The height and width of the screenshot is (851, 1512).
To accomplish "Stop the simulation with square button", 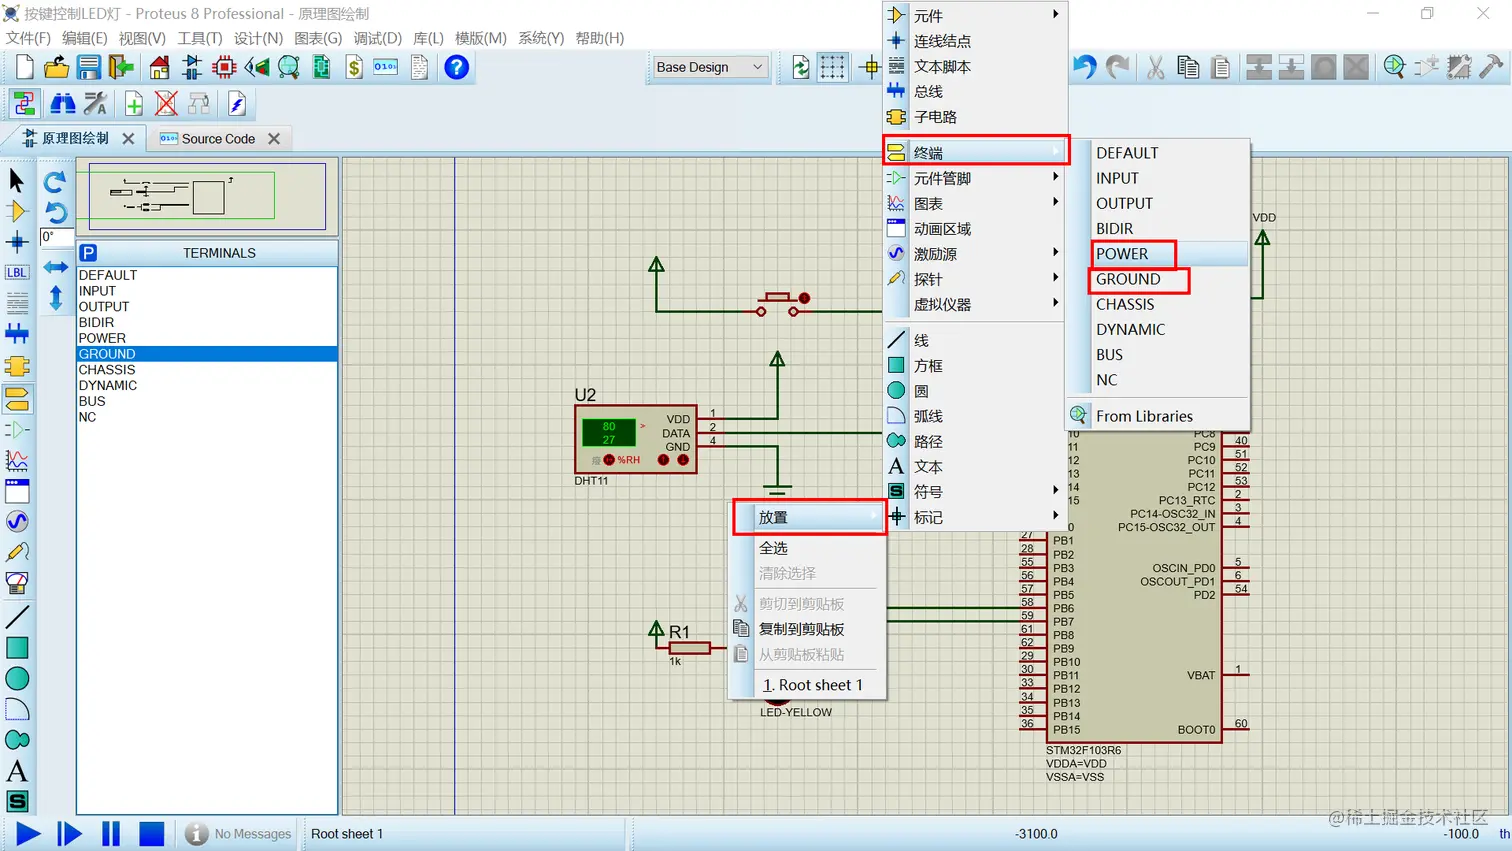I will [x=151, y=833].
